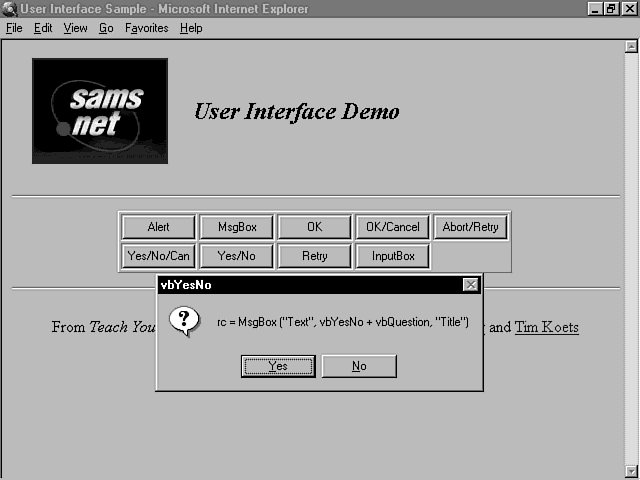Viewport: 640px width, 480px height.
Task: Click the question mark icon in the dialog
Action: point(182,321)
